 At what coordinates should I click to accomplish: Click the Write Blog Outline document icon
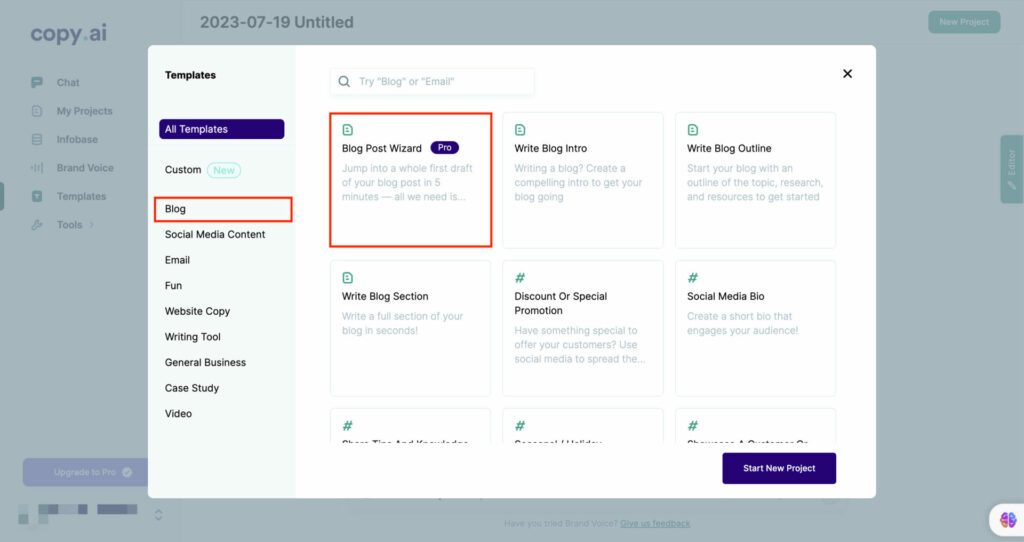pyautogui.click(x=692, y=130)
